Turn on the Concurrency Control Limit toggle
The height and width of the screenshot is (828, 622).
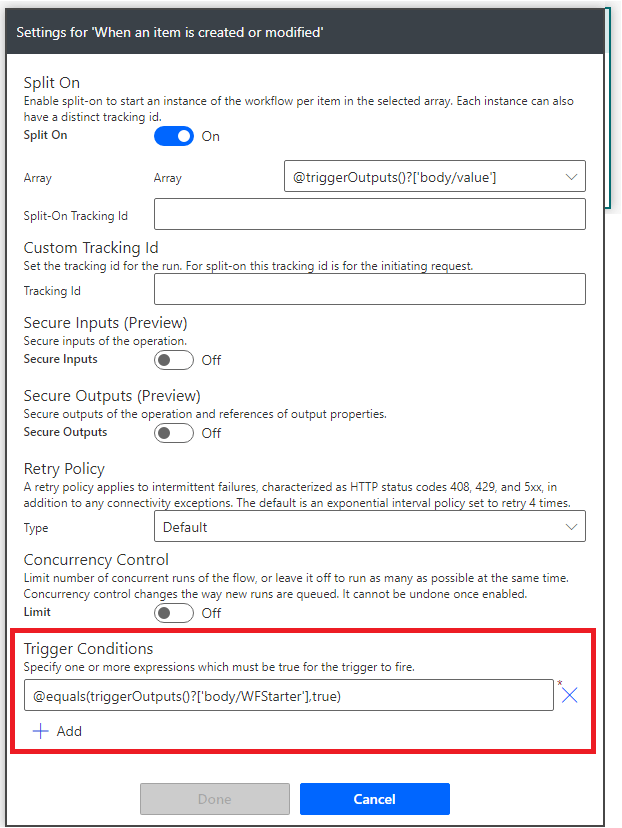pyautogui.click(x=174, y=613)
